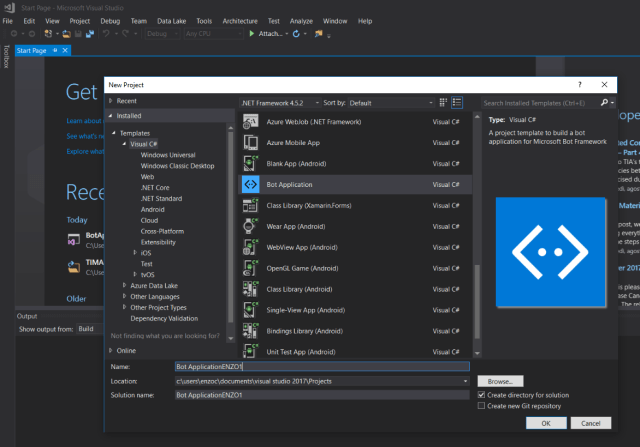This screenshot has height=447, width=640.
Task: Select Windows Universal in template tree
Action: [x=168, y=155]
